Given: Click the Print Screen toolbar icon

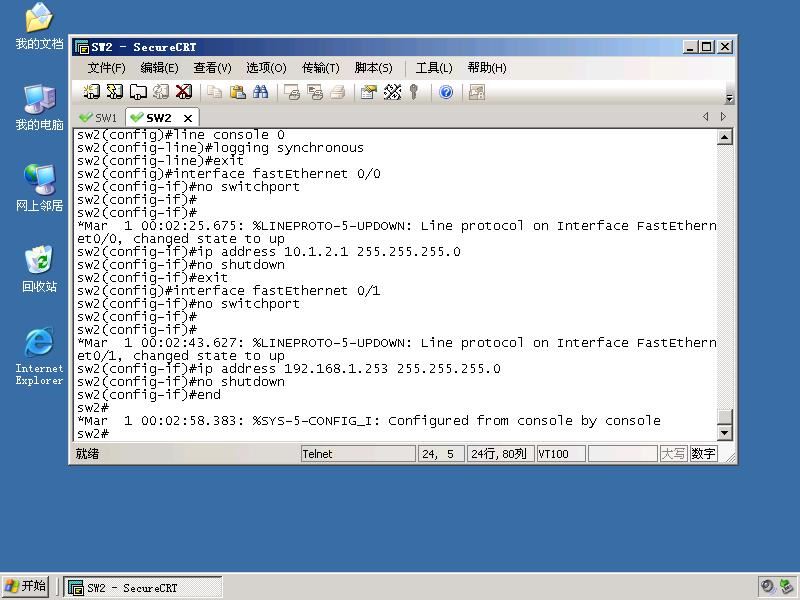Looking at the screenshot, I should [291, 92].
